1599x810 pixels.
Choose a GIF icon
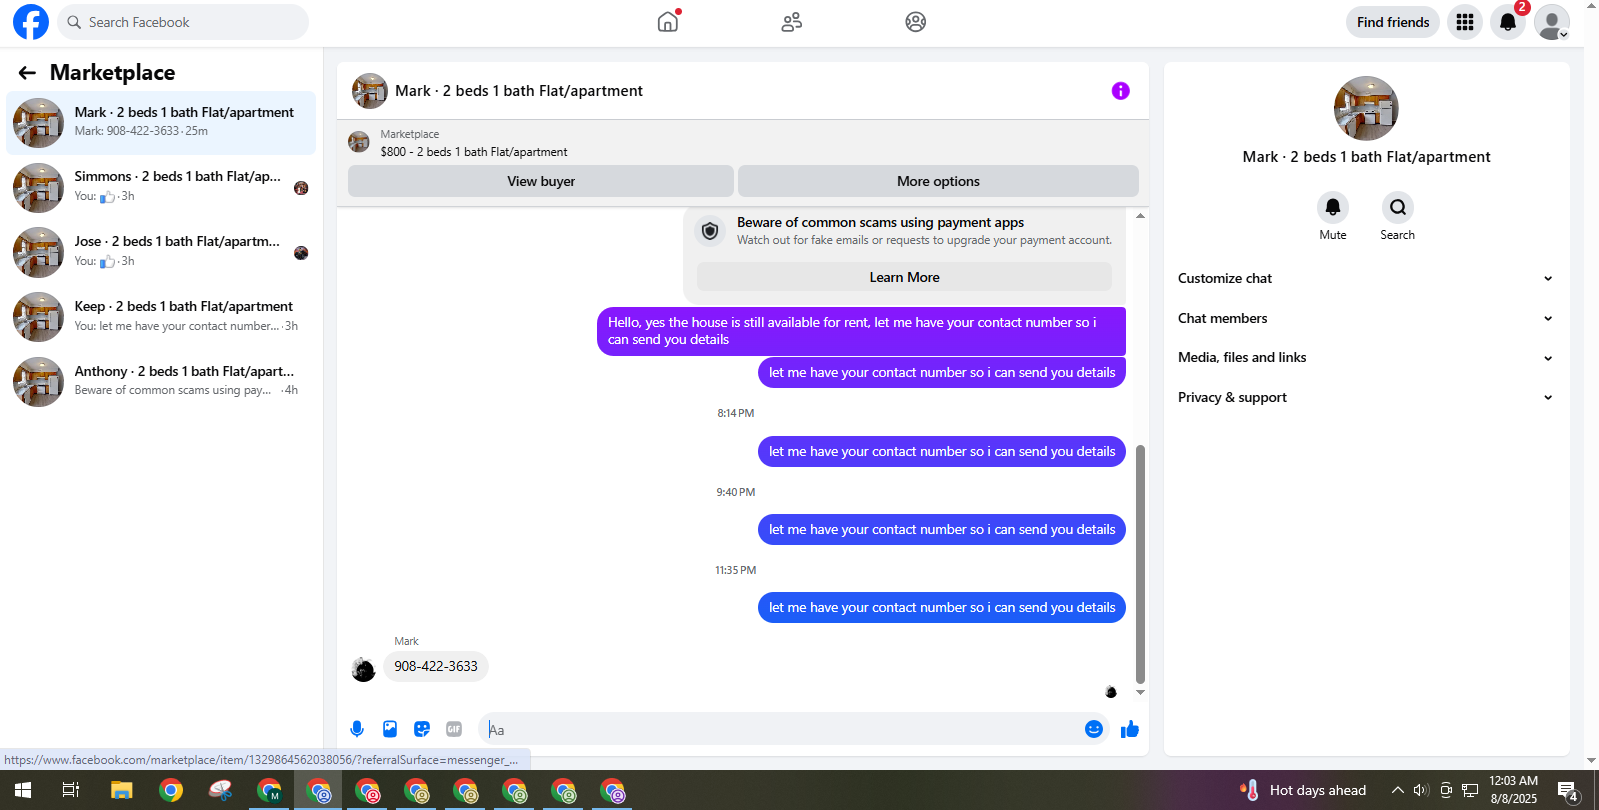click(x=454, y=729)
